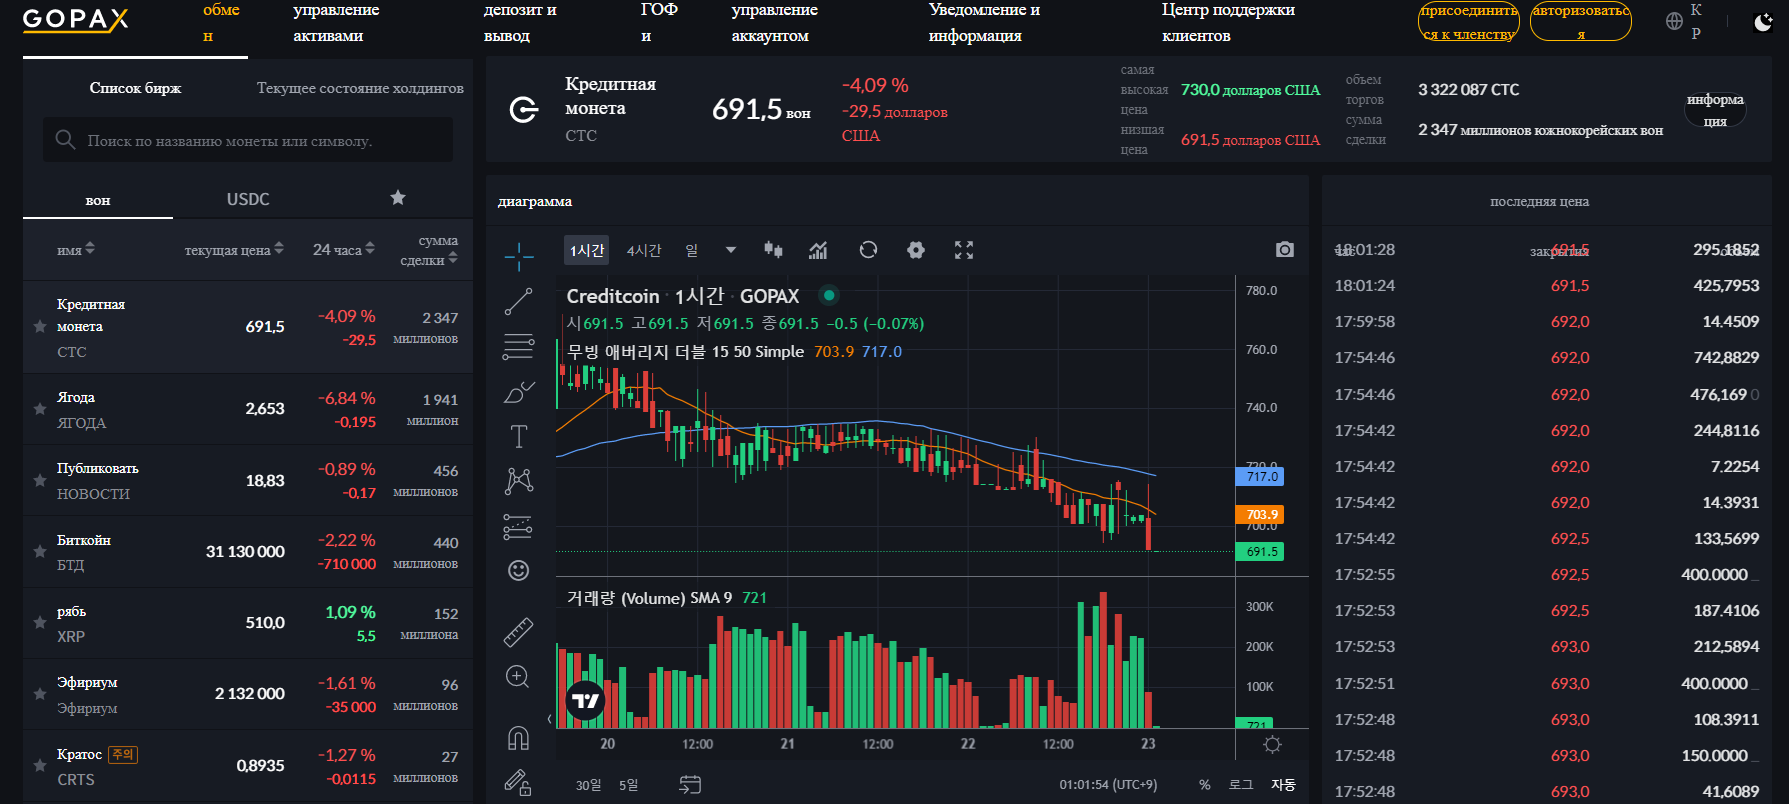This screenshot has height=804, width=1789.
Task: Switch to Текущее состояние холдингов tab
Action: coord(360,88)
